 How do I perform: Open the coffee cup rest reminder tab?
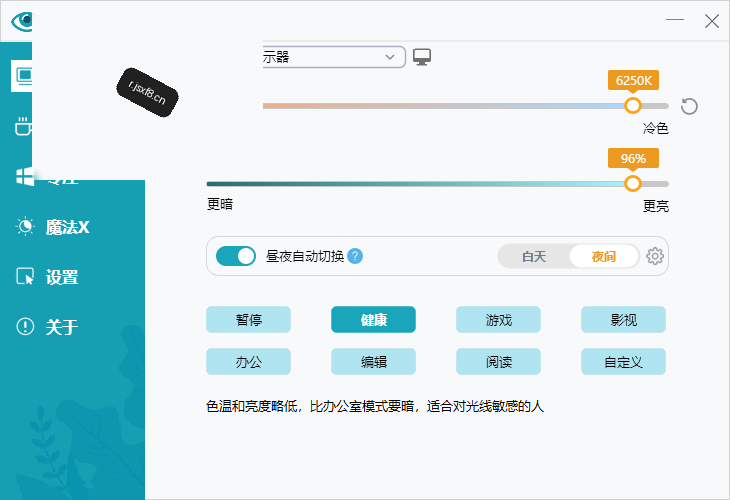pyautogui.click(x=23, y=126)
